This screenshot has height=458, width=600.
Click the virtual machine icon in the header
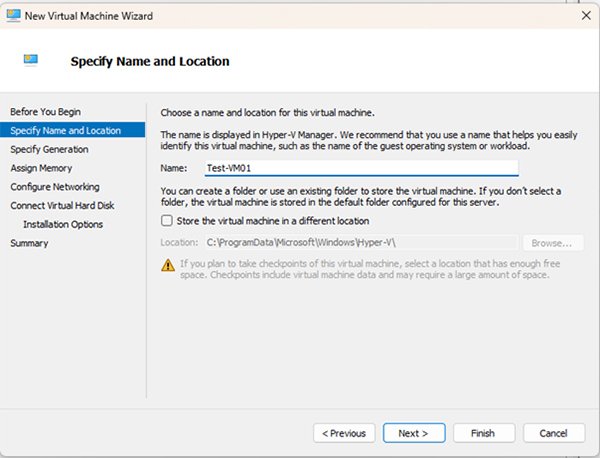coord(32,60)
